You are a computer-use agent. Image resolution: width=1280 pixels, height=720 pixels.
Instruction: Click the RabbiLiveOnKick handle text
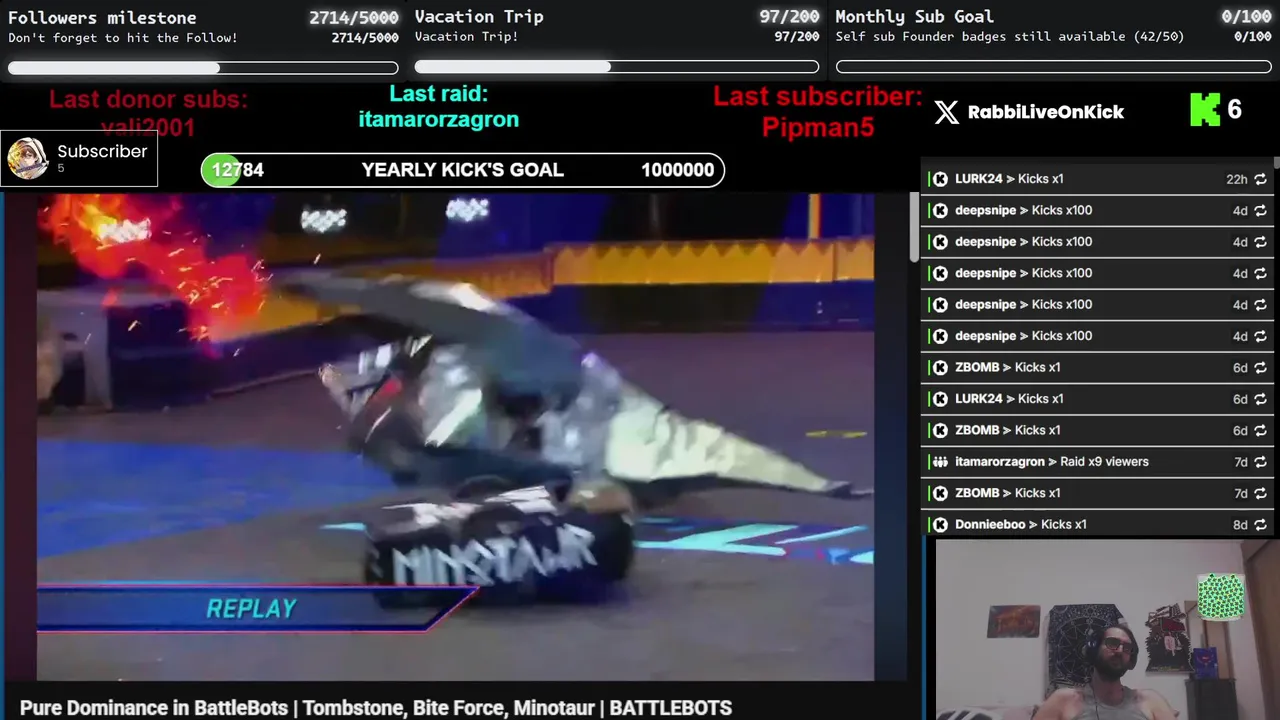(x=1046, y=112)
